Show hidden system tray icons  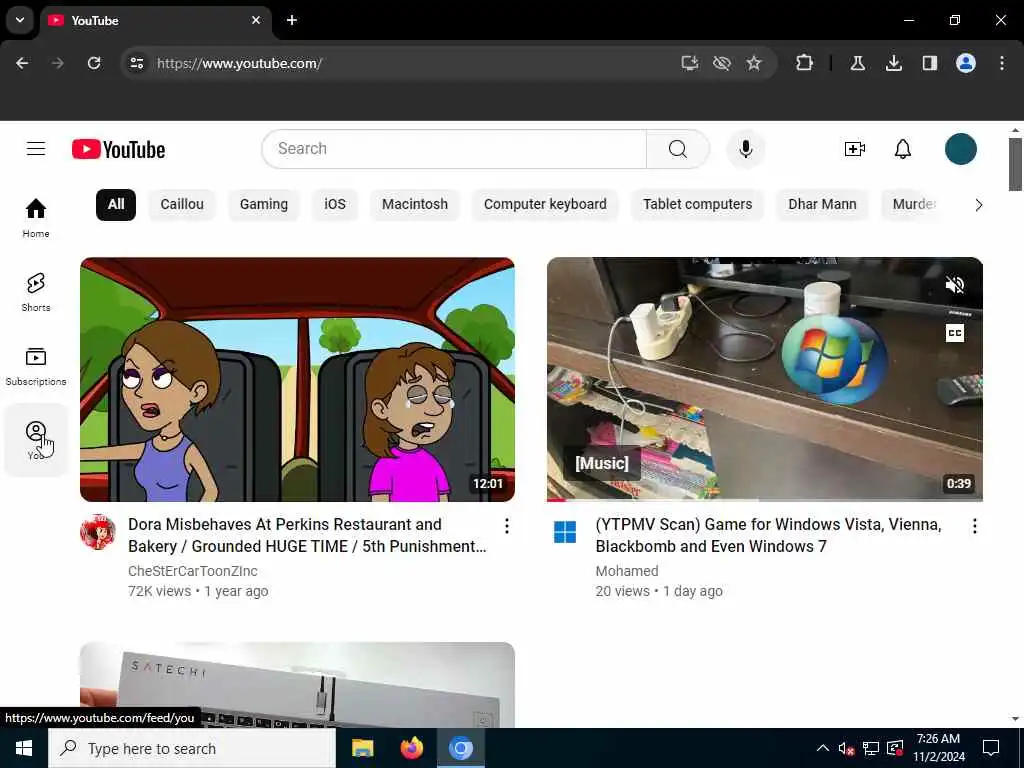(823, 748)
